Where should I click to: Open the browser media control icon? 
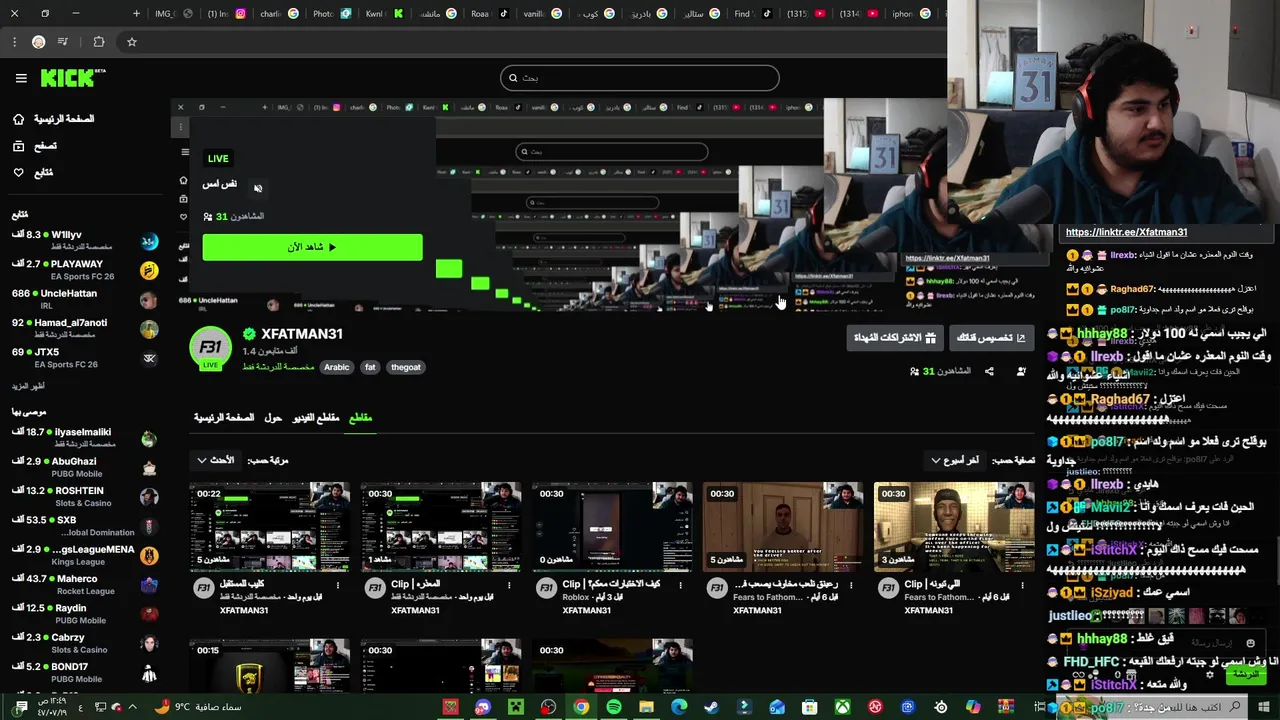[x=63, y=42]
